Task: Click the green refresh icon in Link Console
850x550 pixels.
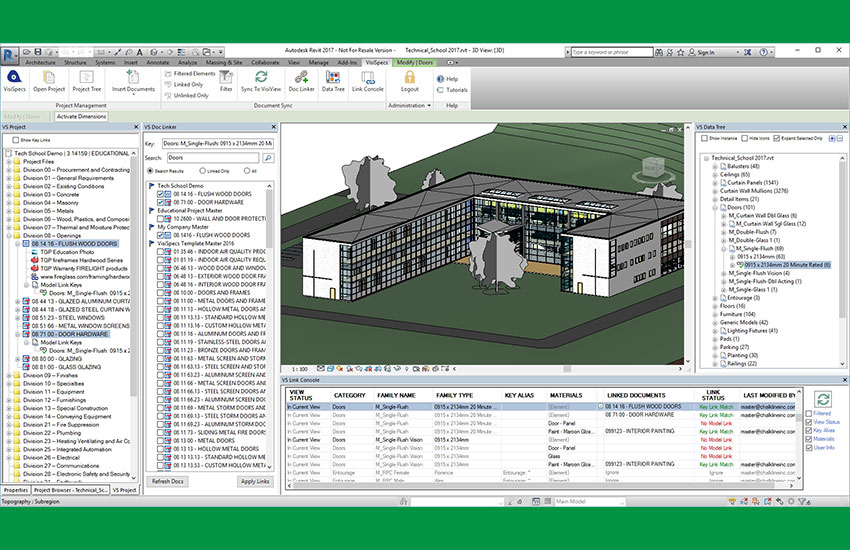Action: click(x=823, y=398)
